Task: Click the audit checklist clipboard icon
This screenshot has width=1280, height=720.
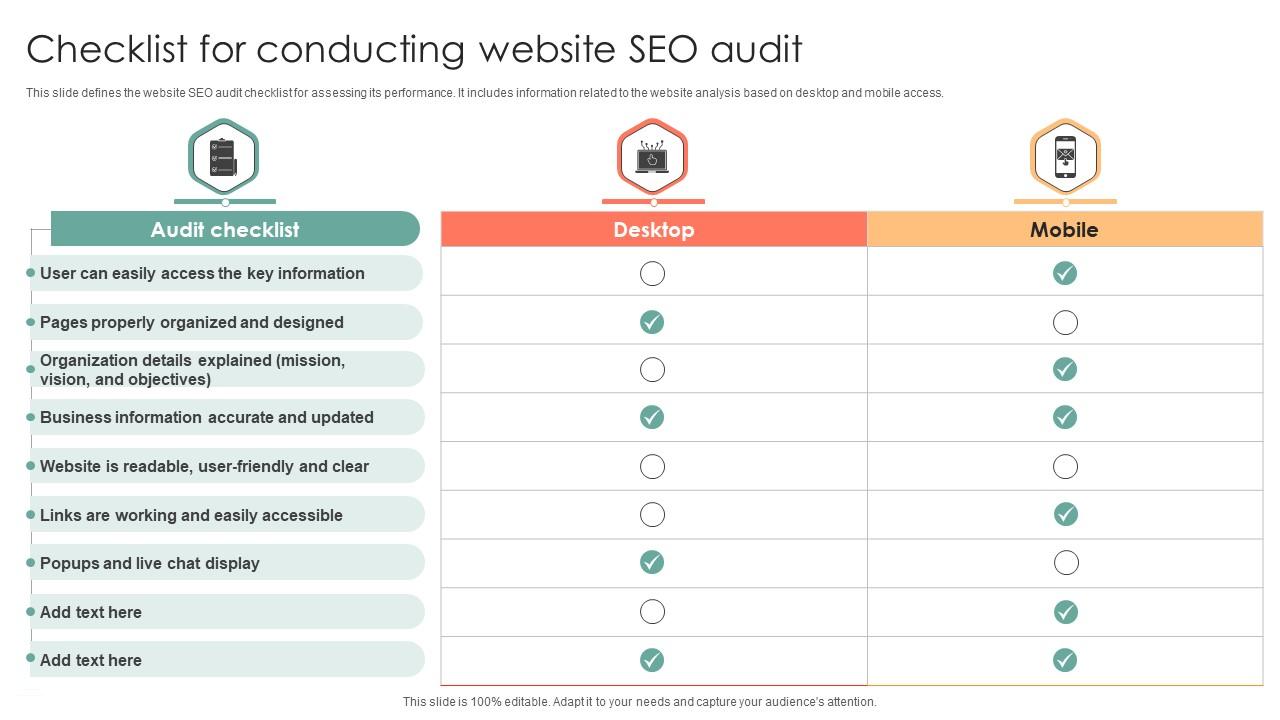Action: [223, 157]
